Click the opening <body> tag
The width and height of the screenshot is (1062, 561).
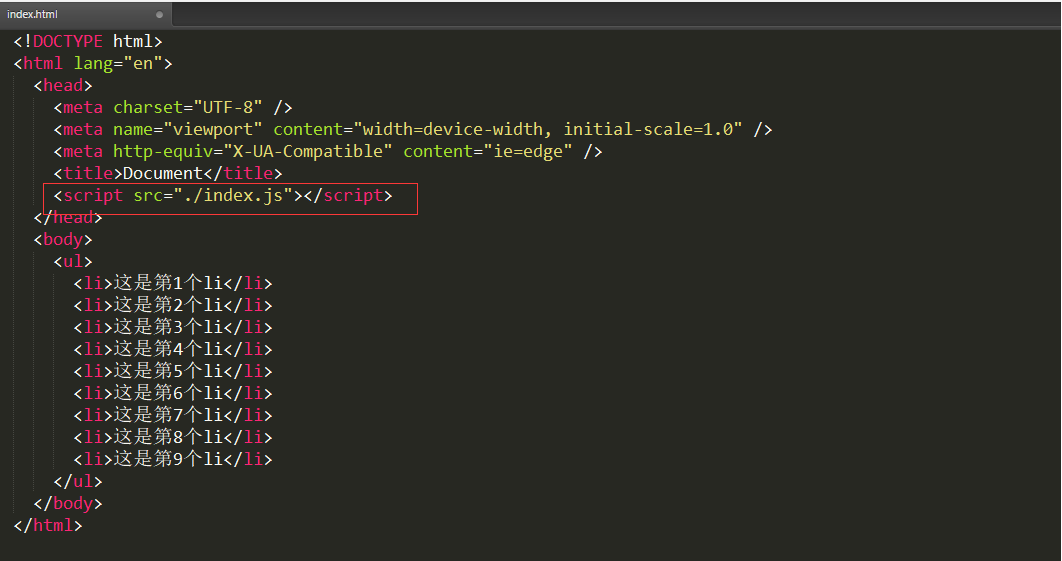pyautogui.click(x=63, y=240)
